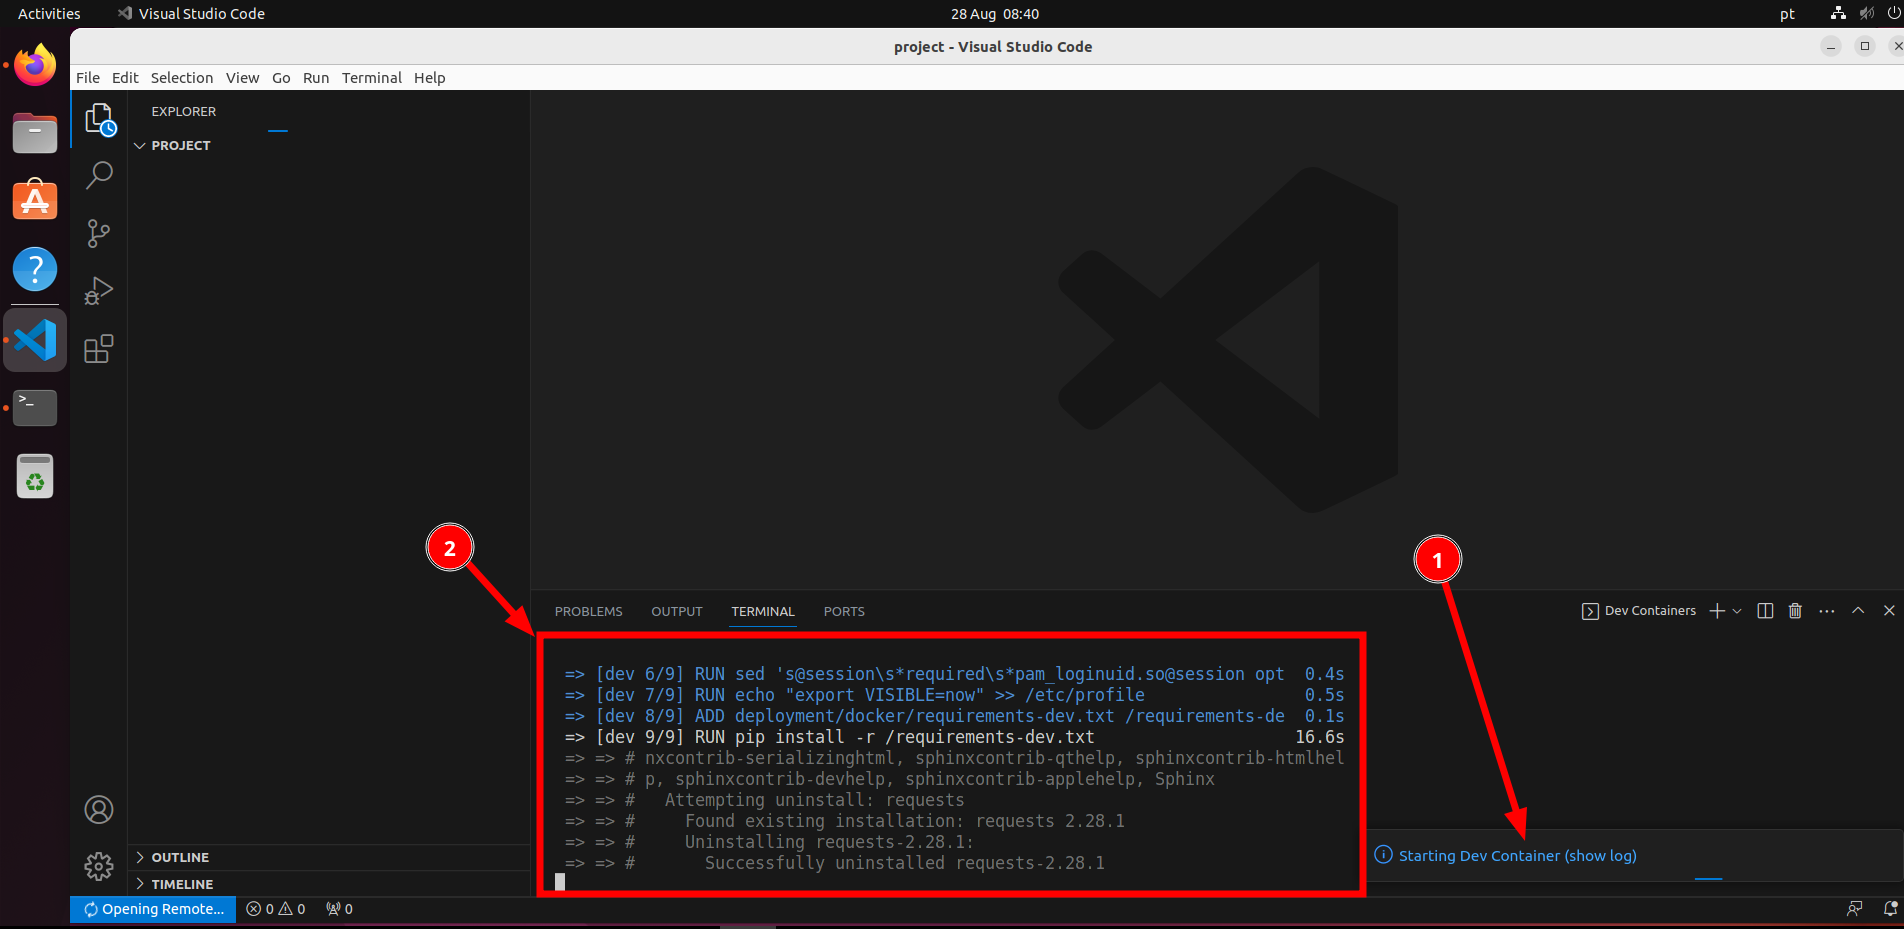Open the View menu

pos(242,78)
